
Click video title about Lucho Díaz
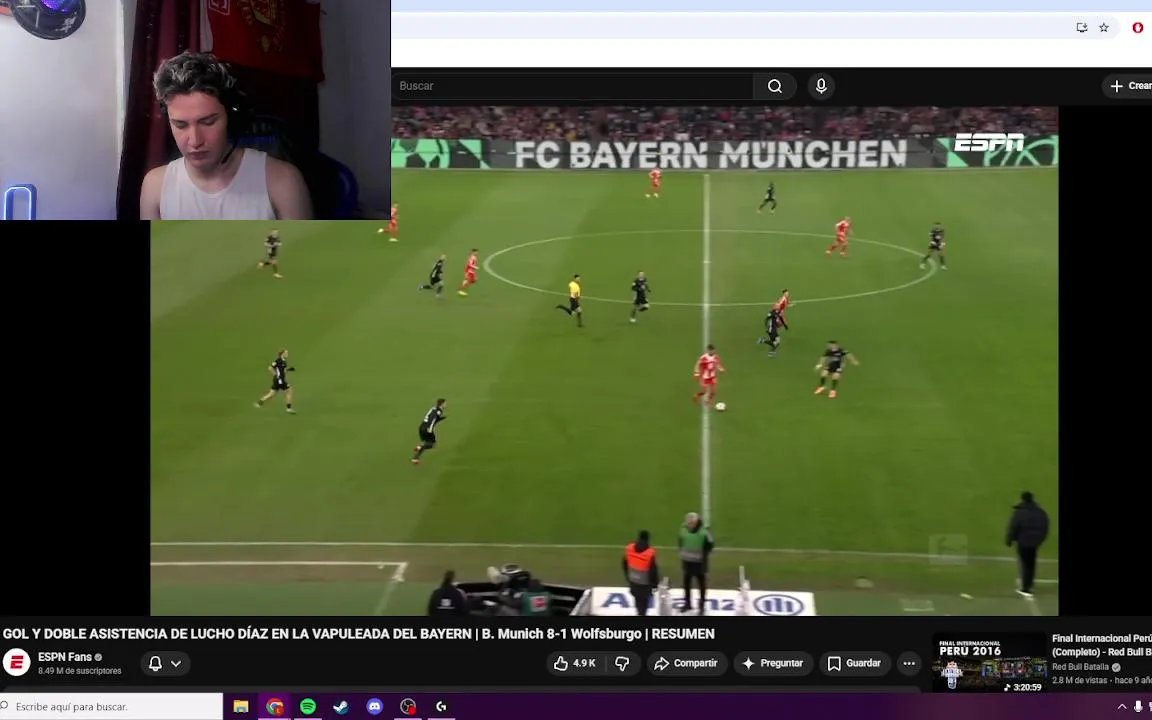pos(359,633)
